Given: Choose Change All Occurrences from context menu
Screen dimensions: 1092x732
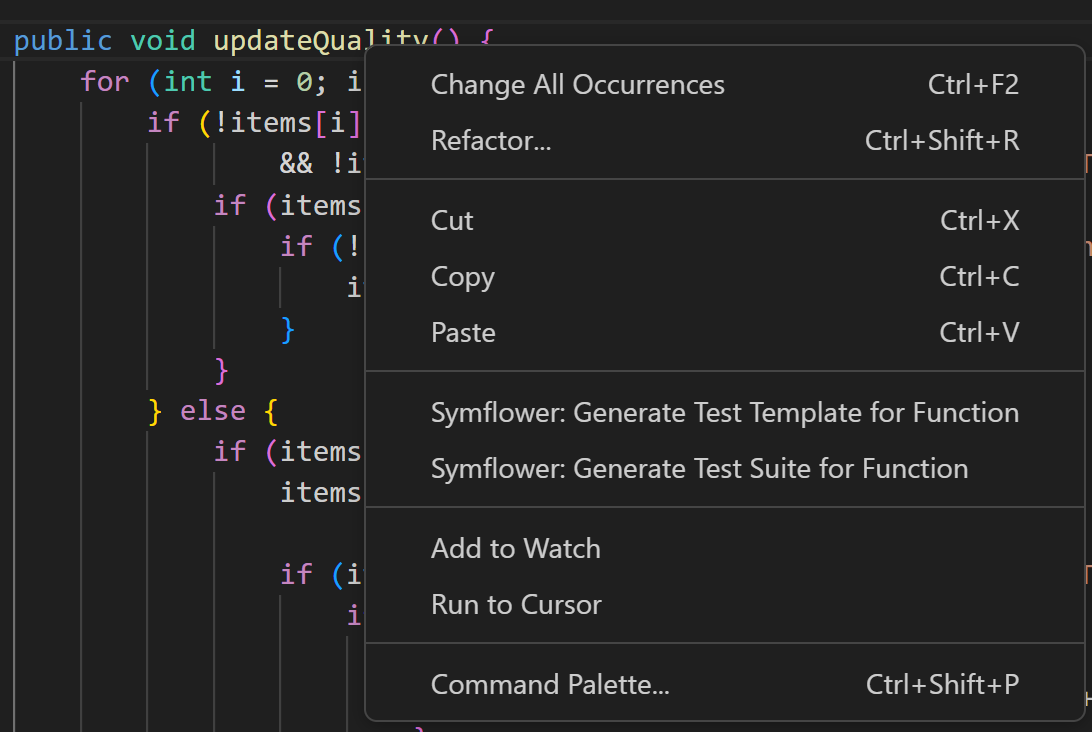Looking at the screenshot, I should point(724,85).
